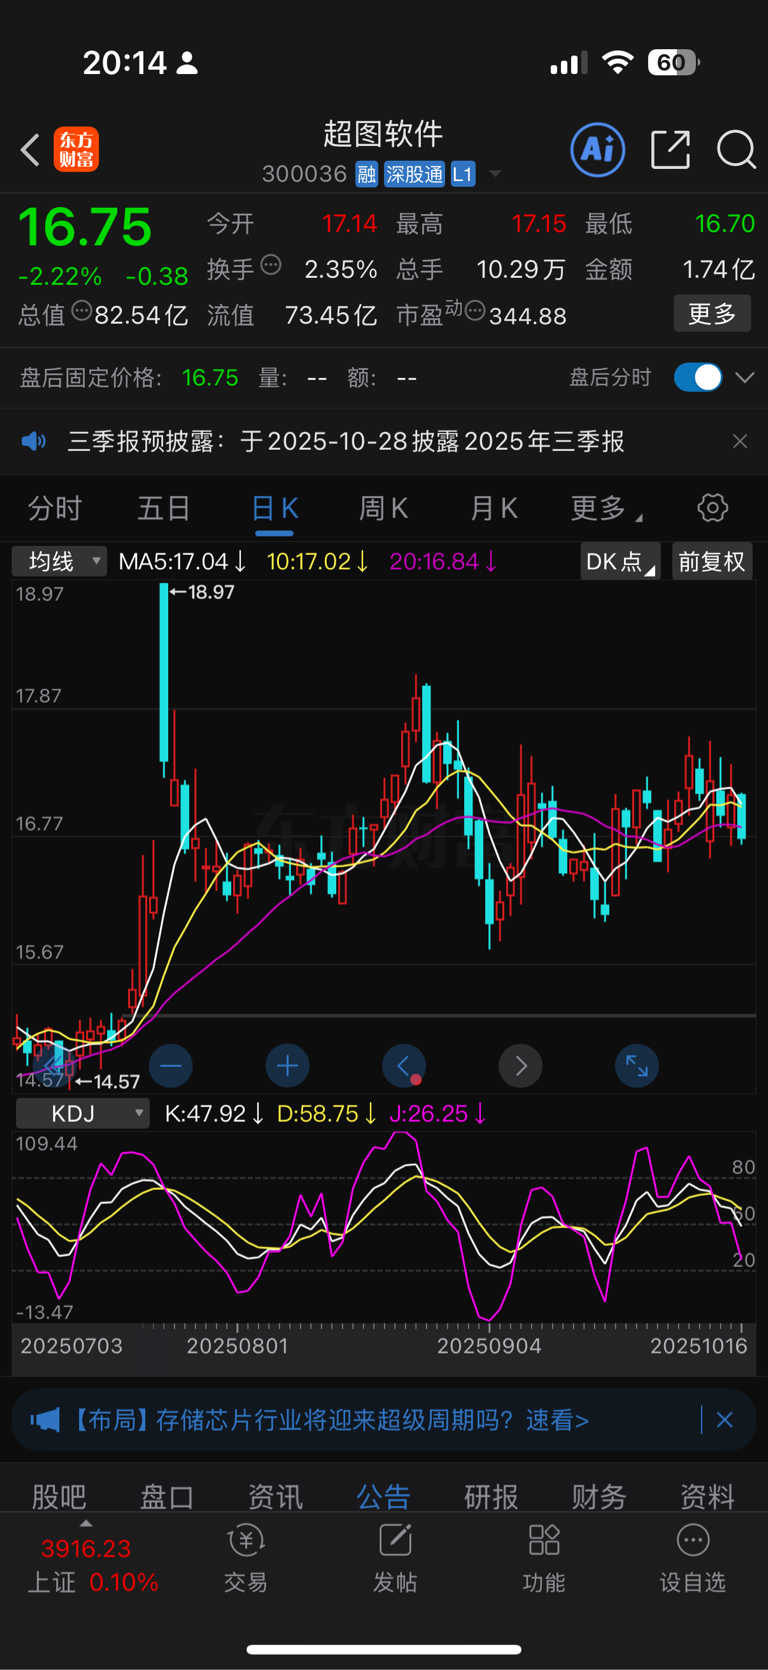Switch to the 周K chart tab
This screenshot has height=1670, width=768.
pyautogui.click(x=383, y=508)
